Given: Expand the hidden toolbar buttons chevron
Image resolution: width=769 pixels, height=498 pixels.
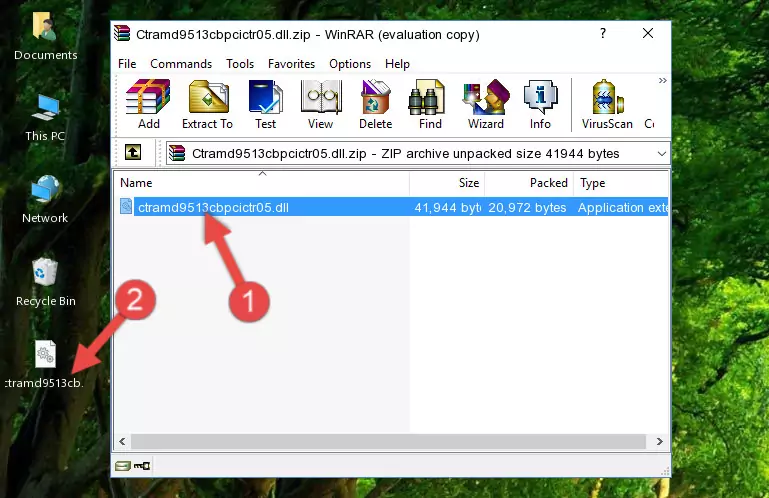Looking at the screenshot, I should pos(663,80).
